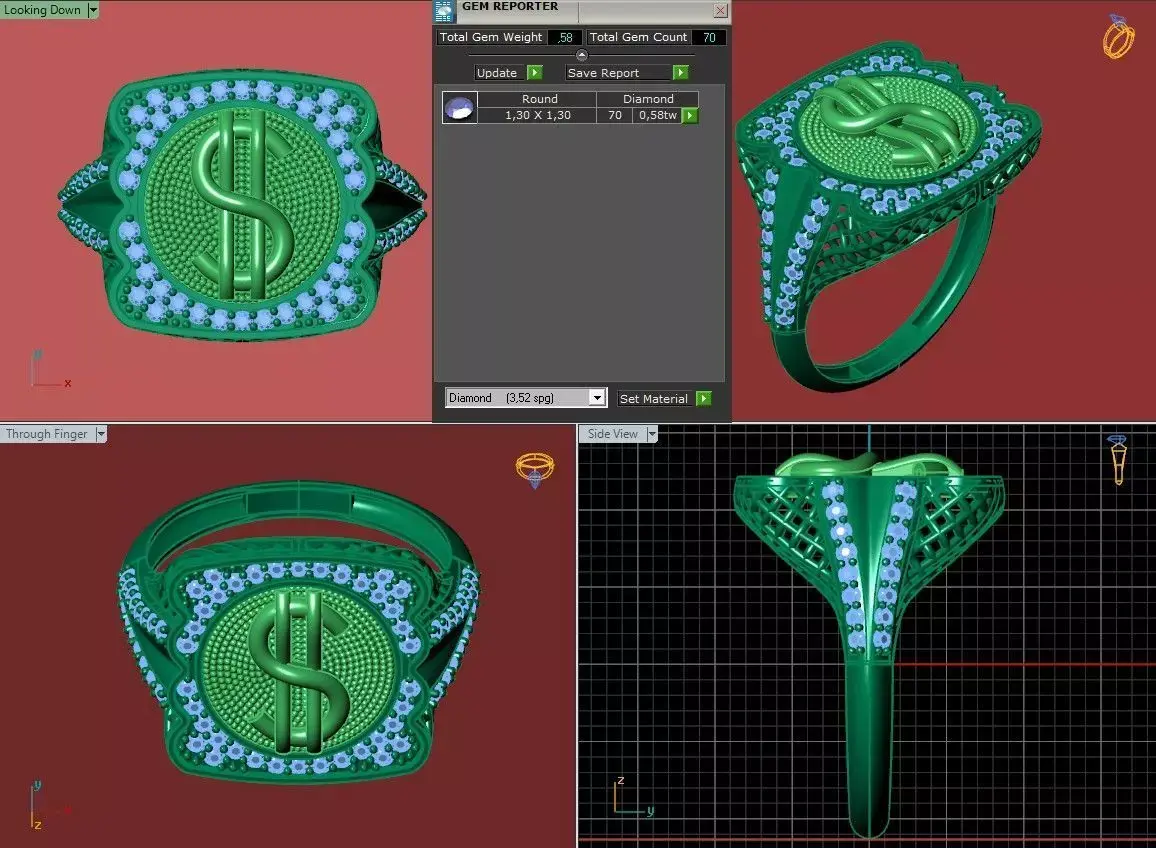Click green arrow next to Save Report
Image resolution: width=1156 pixels, height=848 pixels.
[x=680, y=72]
